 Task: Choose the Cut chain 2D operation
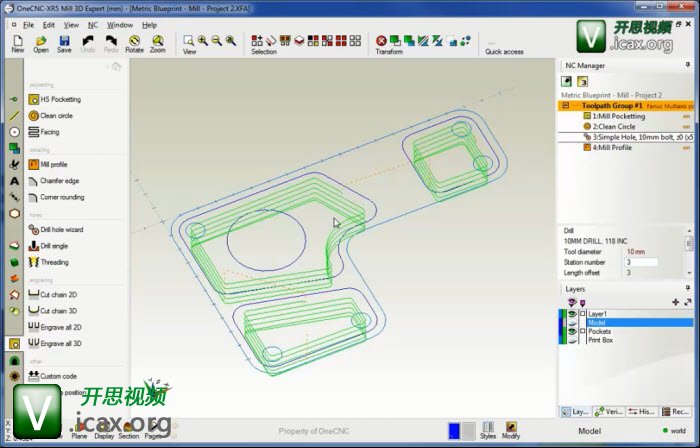[x=53, y=295]
